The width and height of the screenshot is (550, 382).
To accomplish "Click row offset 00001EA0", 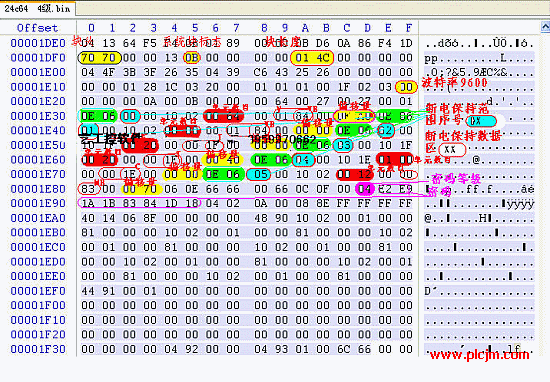I will tap(38, 218).
